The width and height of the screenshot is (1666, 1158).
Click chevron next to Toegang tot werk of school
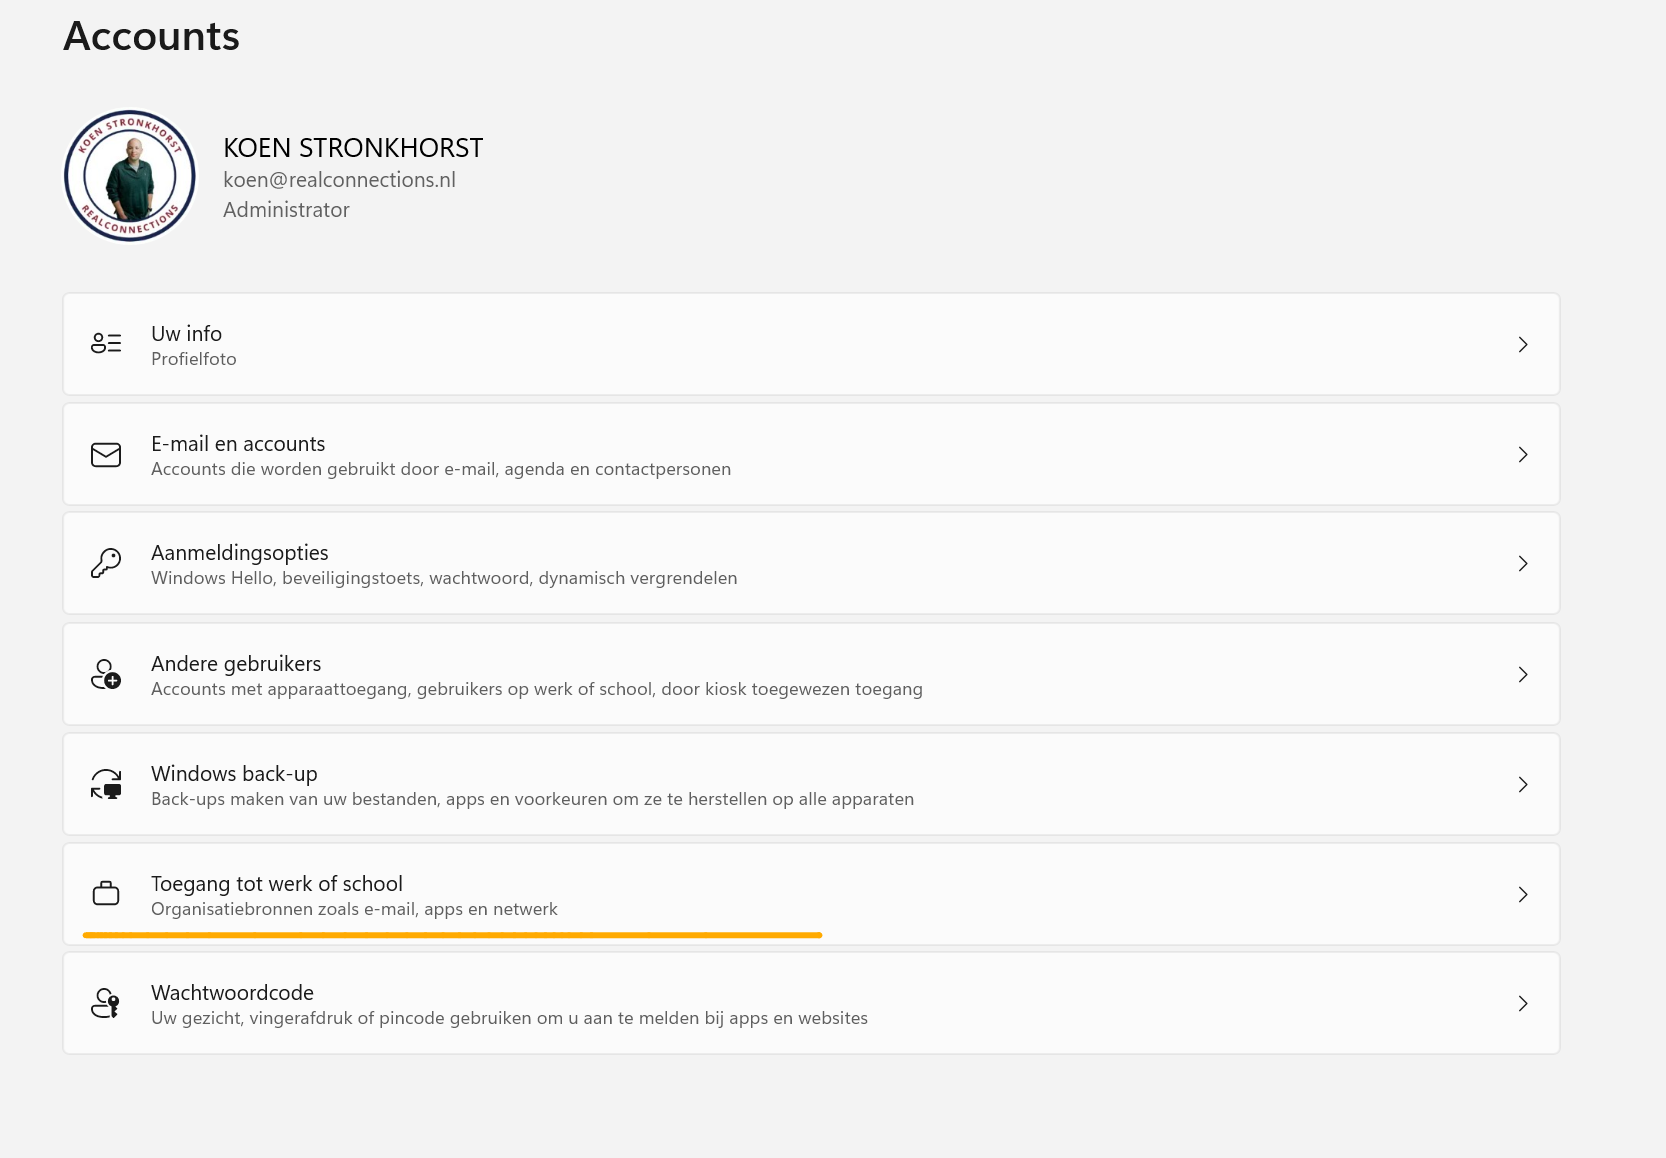pos(1523,894)
